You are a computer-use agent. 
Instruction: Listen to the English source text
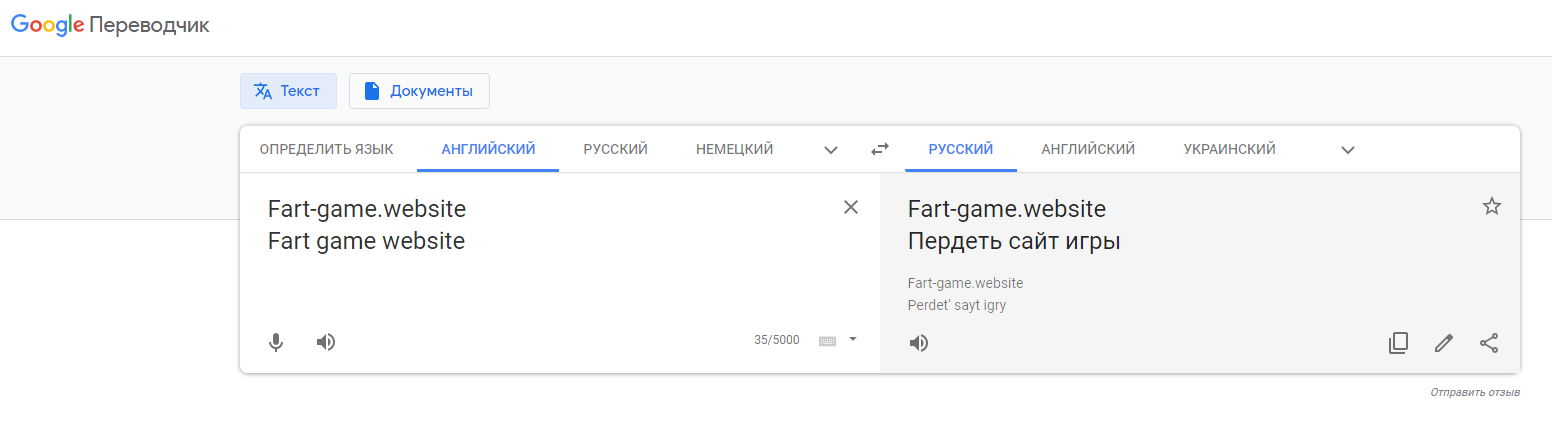click(326, 342)
